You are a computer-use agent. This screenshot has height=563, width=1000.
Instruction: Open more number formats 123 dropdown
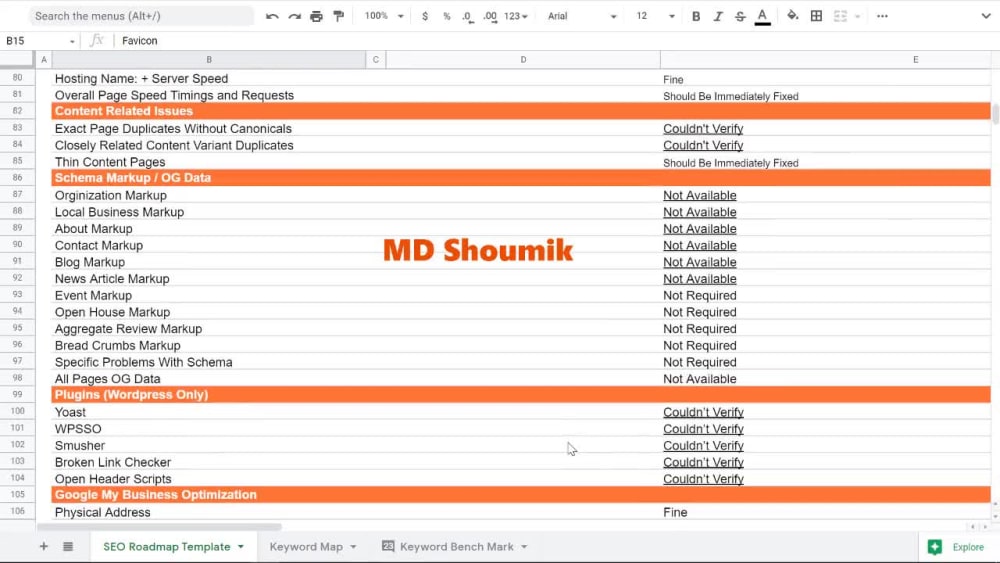coord(516,16)
